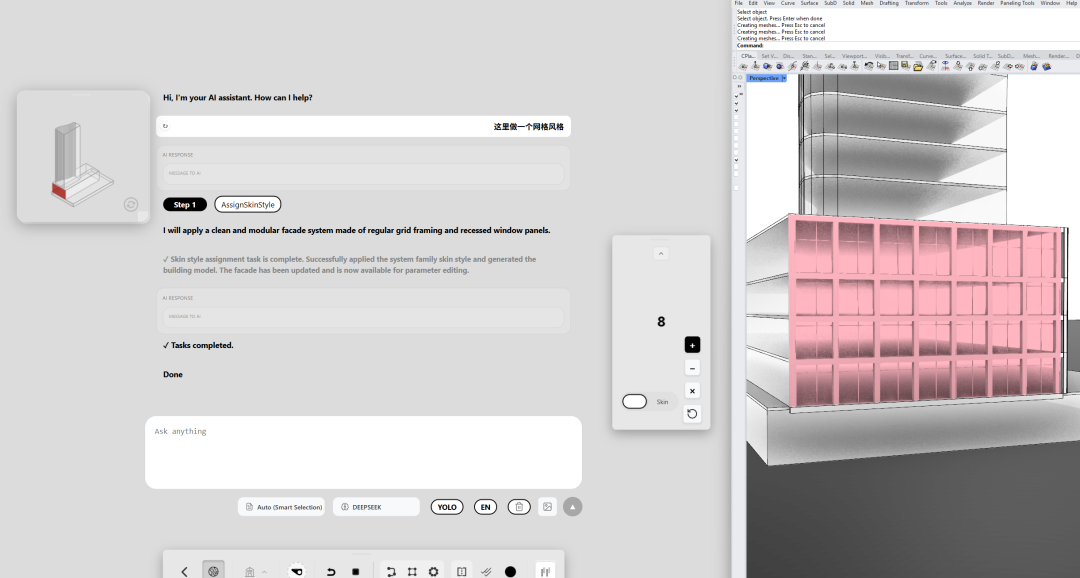Open the Auto (Smart Selection) dropdown
Screen dimensions: 1080x578
283,507
